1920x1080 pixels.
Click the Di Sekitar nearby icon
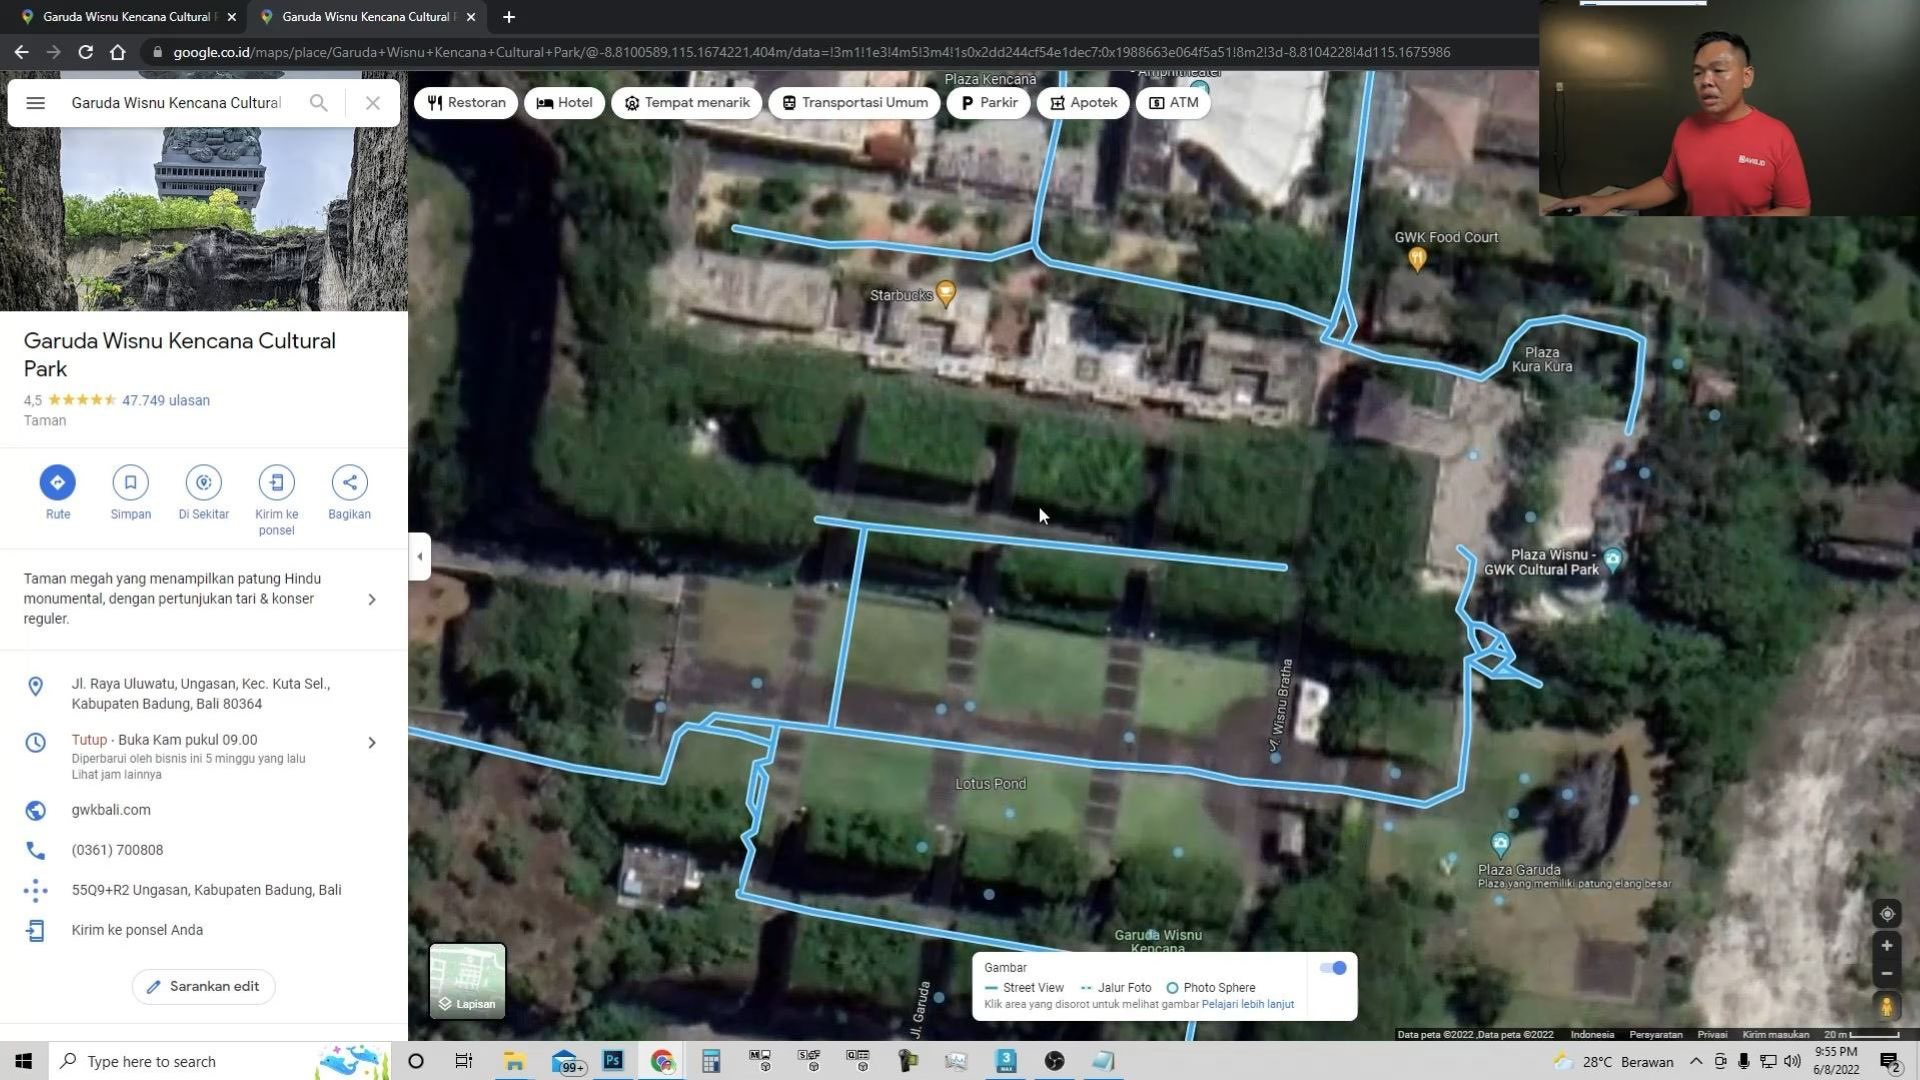tap(203, 483)
